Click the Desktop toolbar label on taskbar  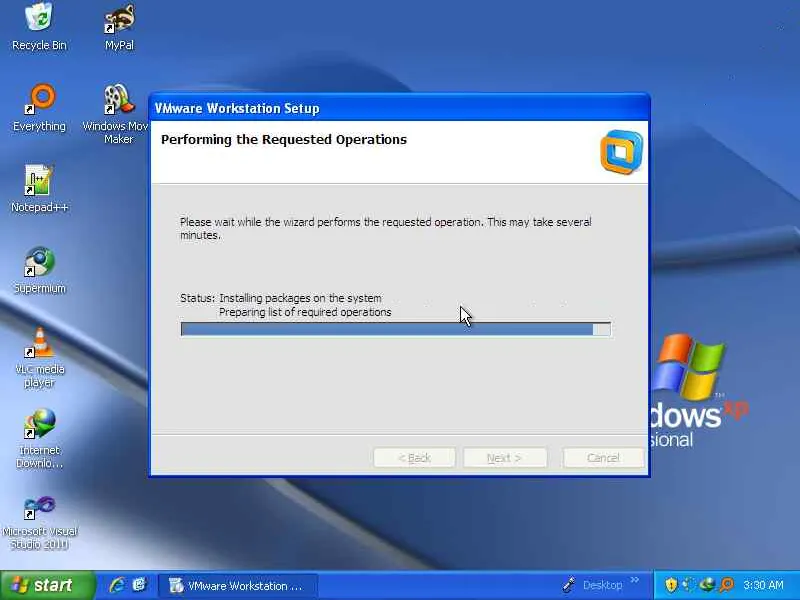pyautogui.click(x=603, y=585)
